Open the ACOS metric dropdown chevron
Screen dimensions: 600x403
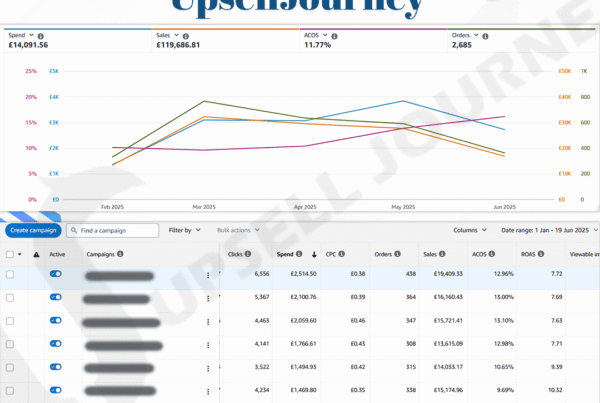click(325, 35)
